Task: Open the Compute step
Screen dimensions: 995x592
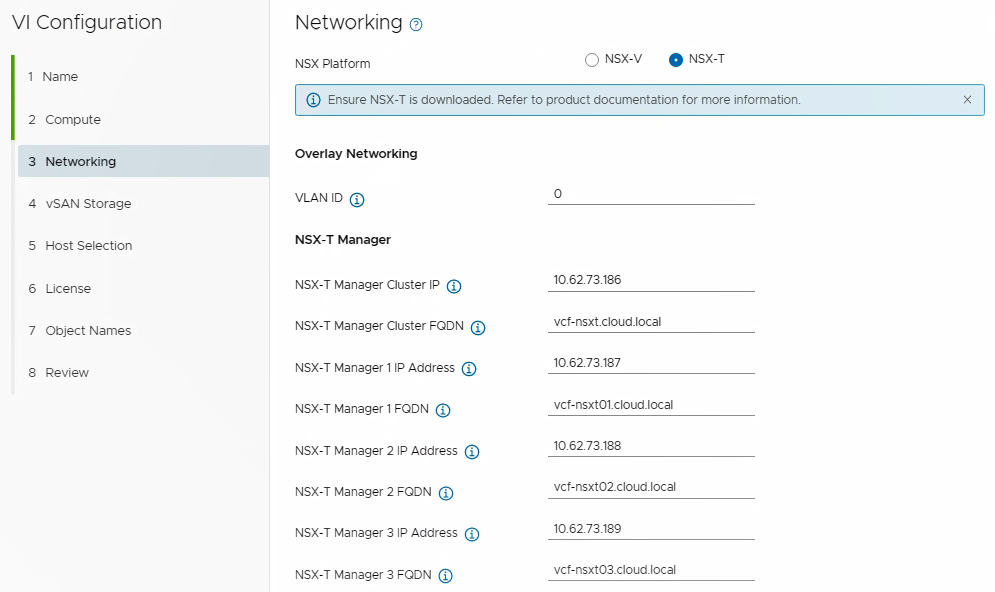Action: [72, 120]
